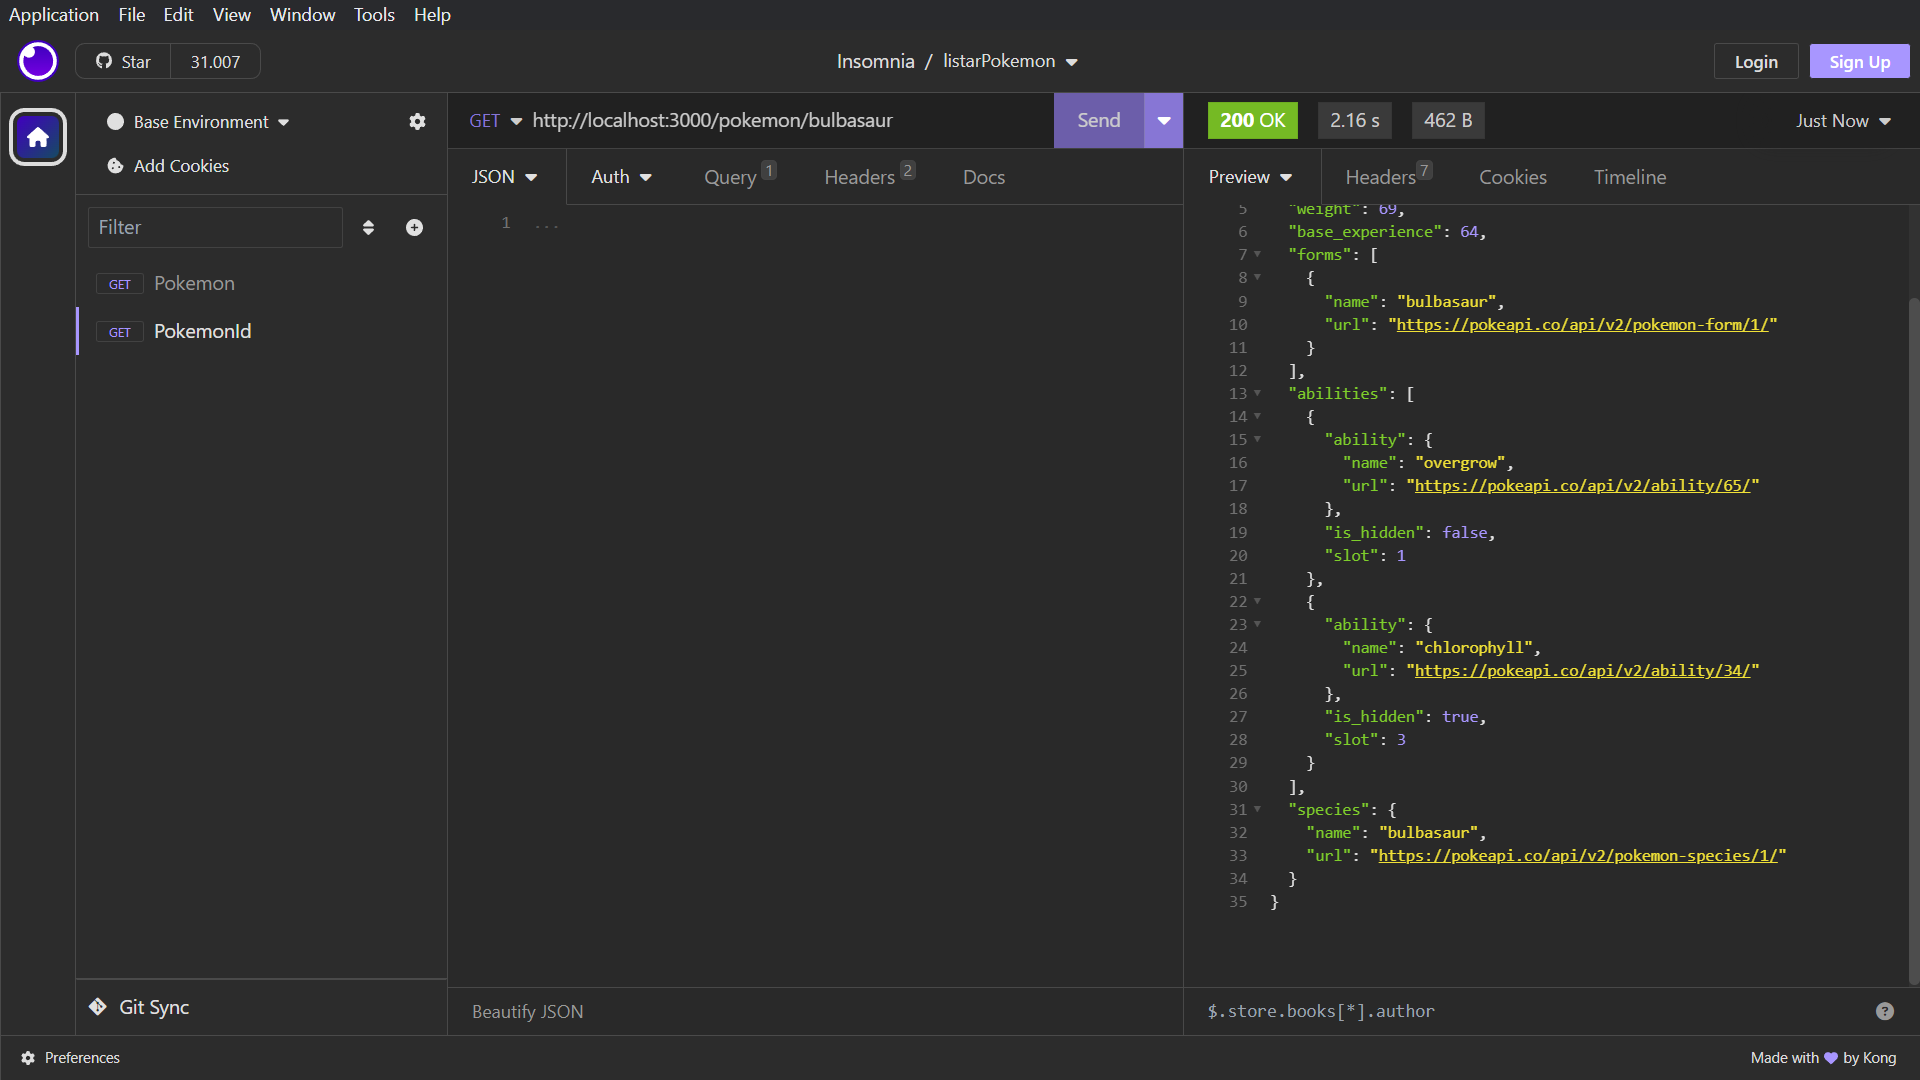
Task: Collapse the abilities array at line 13
Action: click(1257, 394)
